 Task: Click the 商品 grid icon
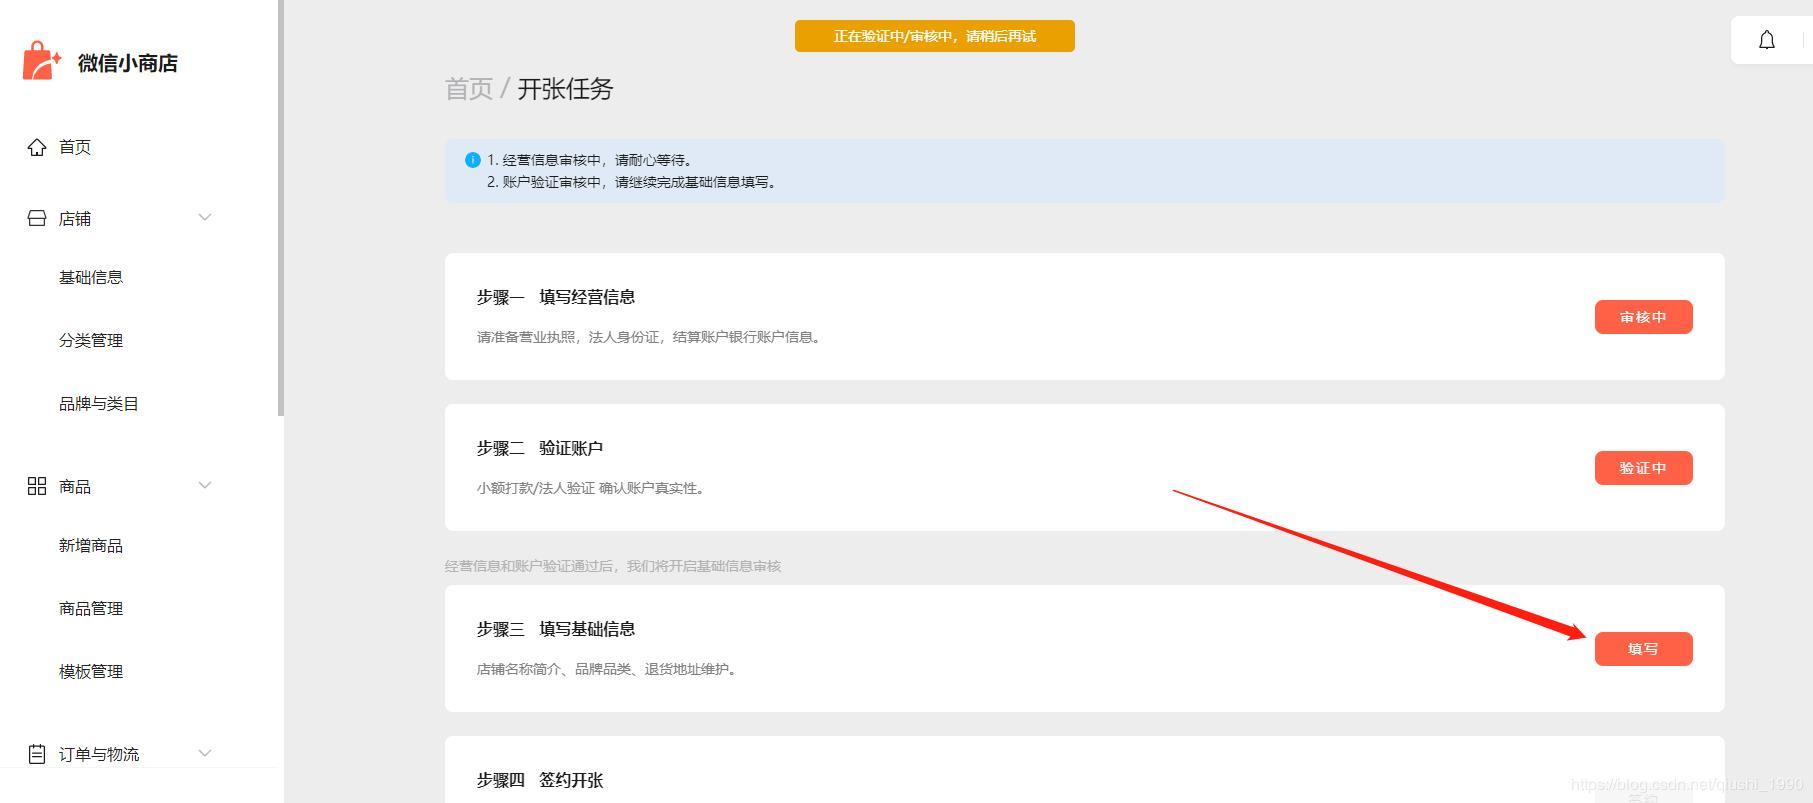tap(37, 486)
